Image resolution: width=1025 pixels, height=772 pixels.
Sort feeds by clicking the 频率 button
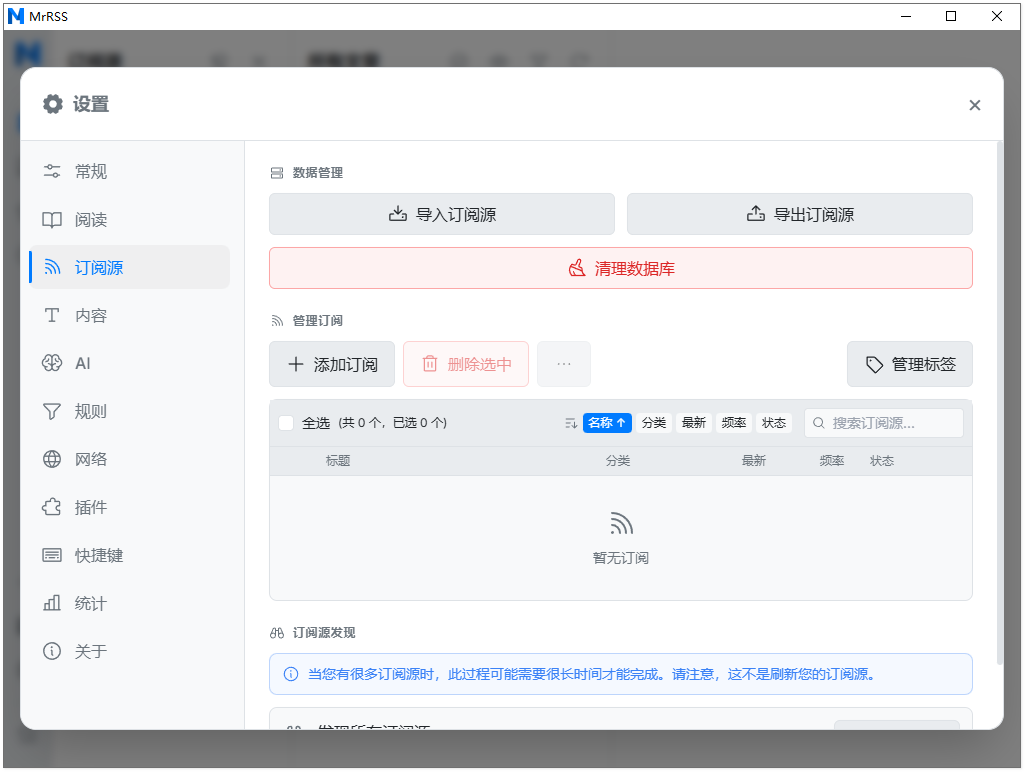[x=733, y=423]
